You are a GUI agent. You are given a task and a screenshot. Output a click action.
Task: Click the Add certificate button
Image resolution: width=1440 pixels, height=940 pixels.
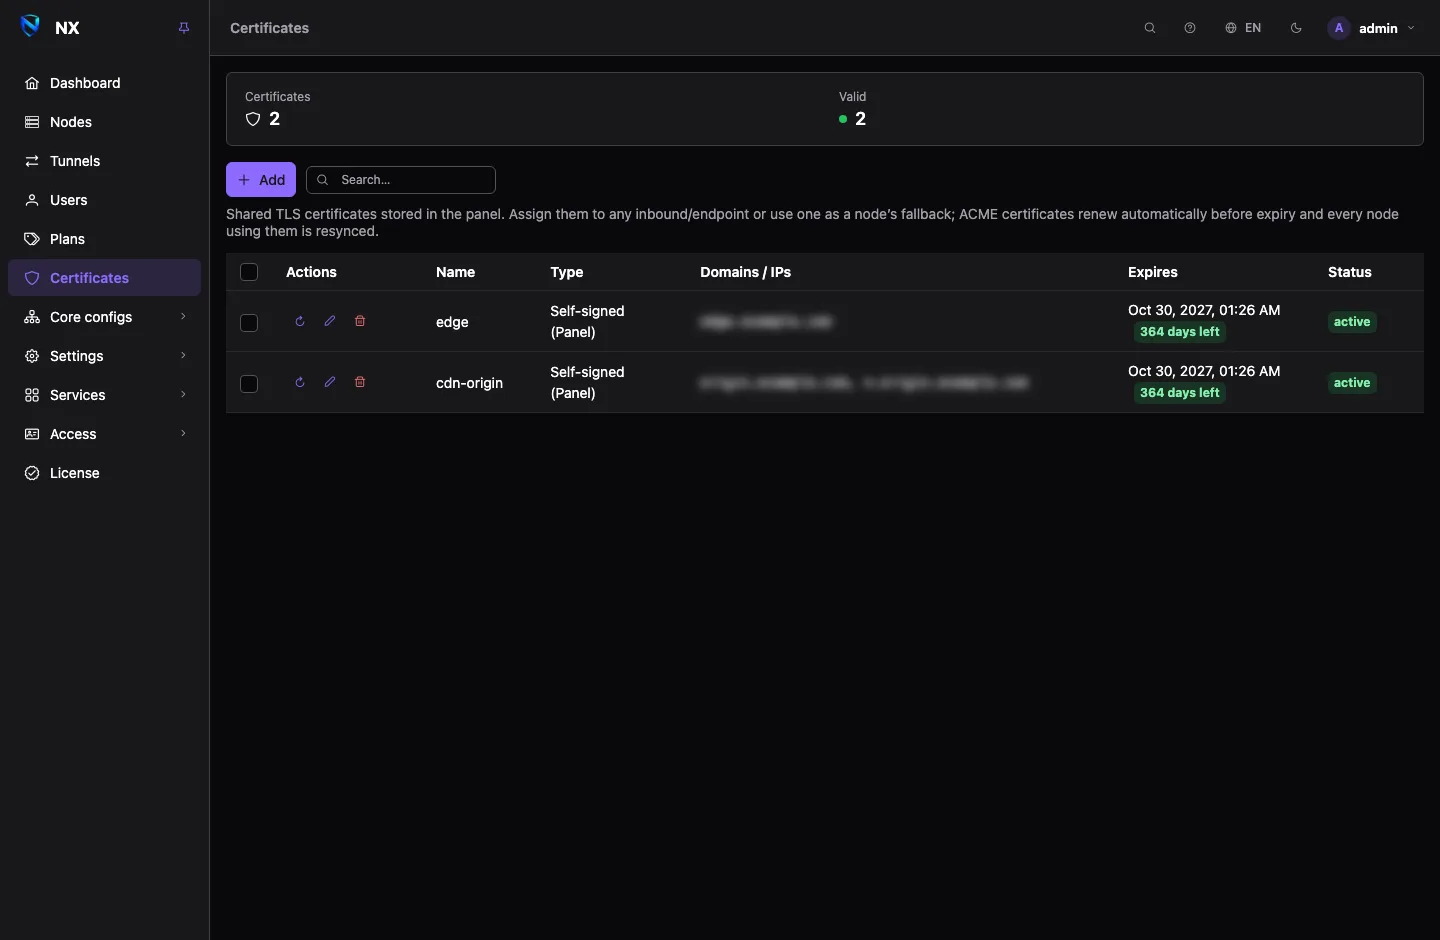[x=261, y=180]
